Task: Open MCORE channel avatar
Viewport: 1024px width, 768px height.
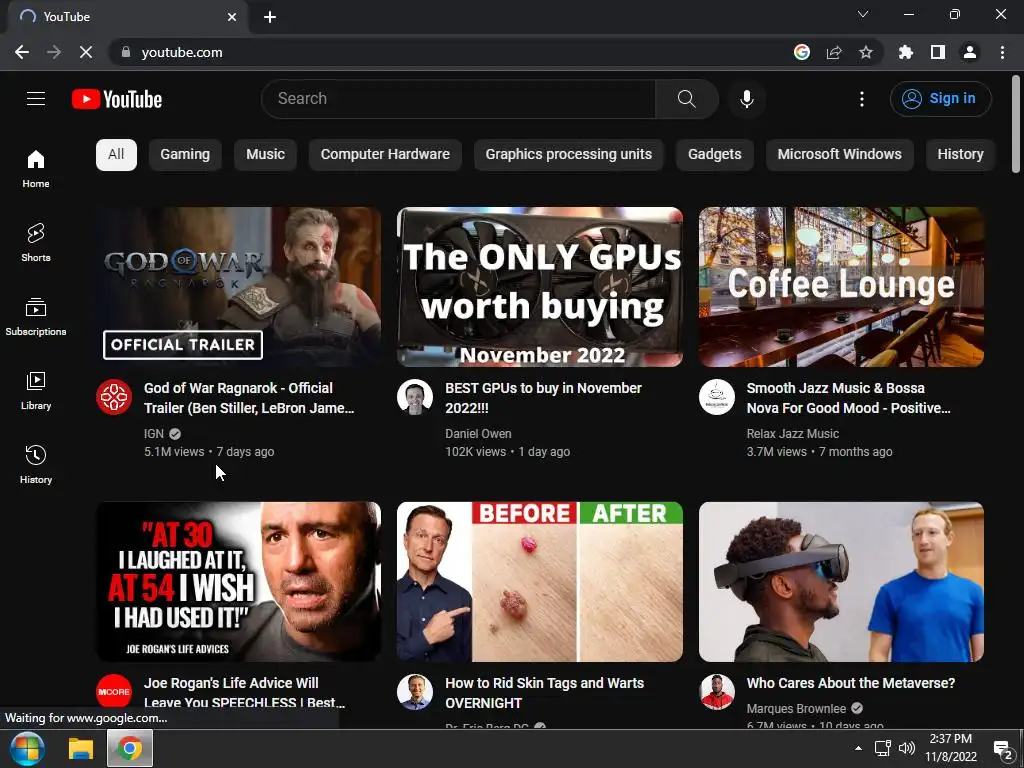Action: click(114, 692)
